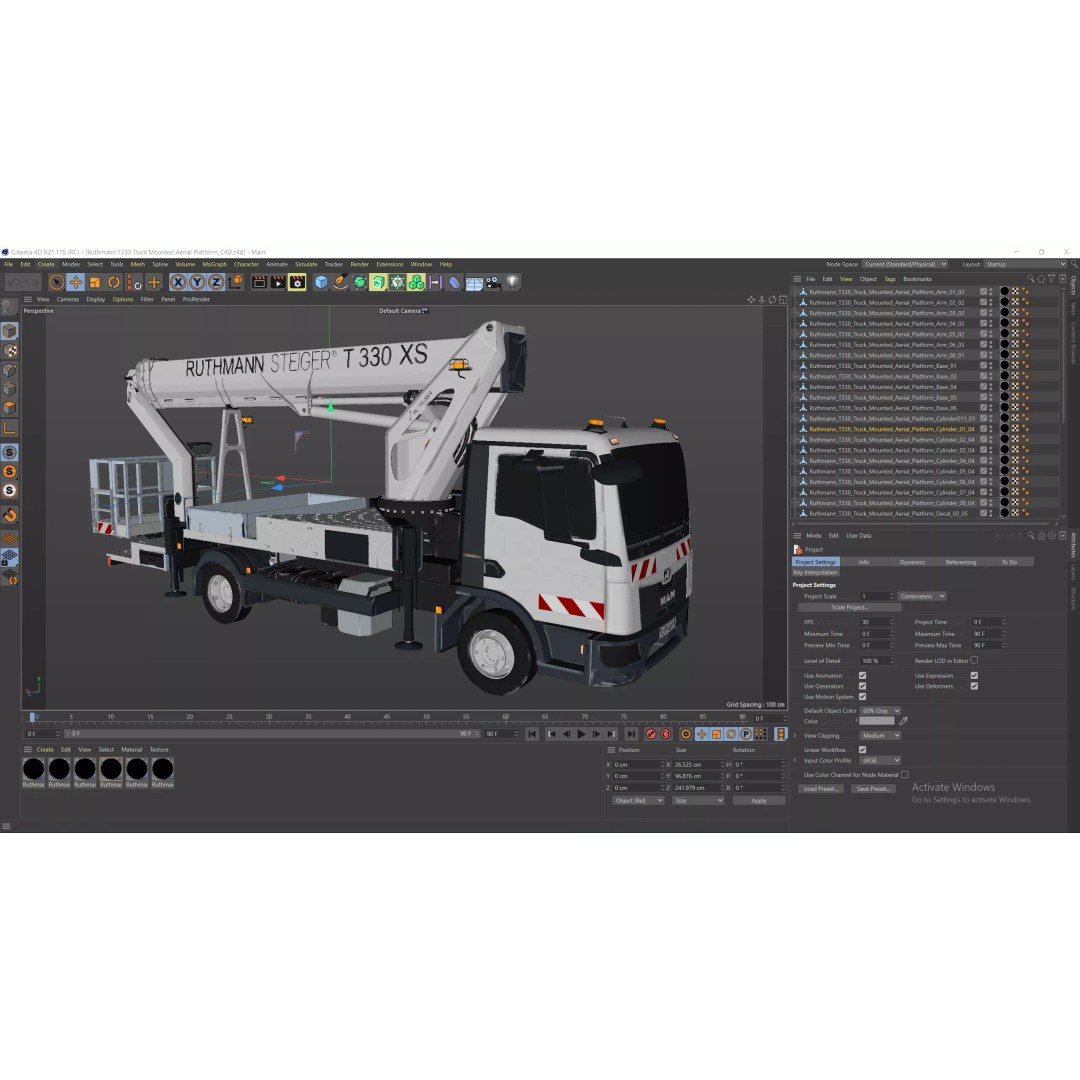Open the Size mode dropdown

(698, 801)
